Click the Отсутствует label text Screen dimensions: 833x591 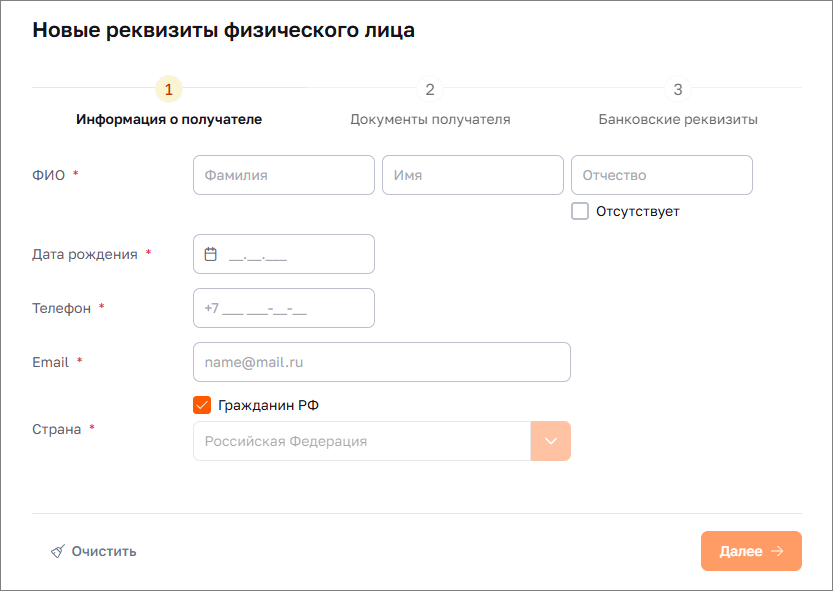pyautogui.click(x=638, y=212)
